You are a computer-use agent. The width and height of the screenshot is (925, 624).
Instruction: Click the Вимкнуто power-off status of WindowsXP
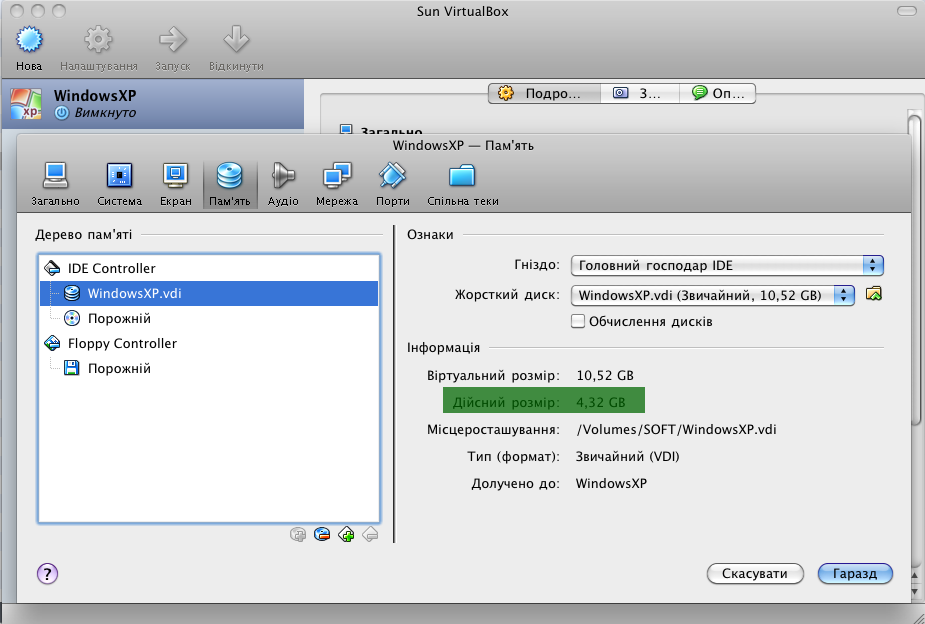96,113
